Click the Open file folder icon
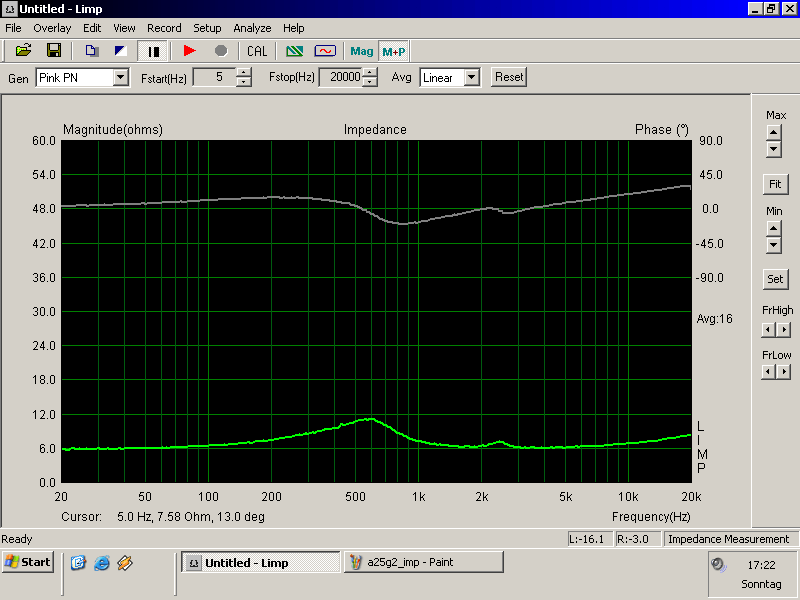 (23, 50)
